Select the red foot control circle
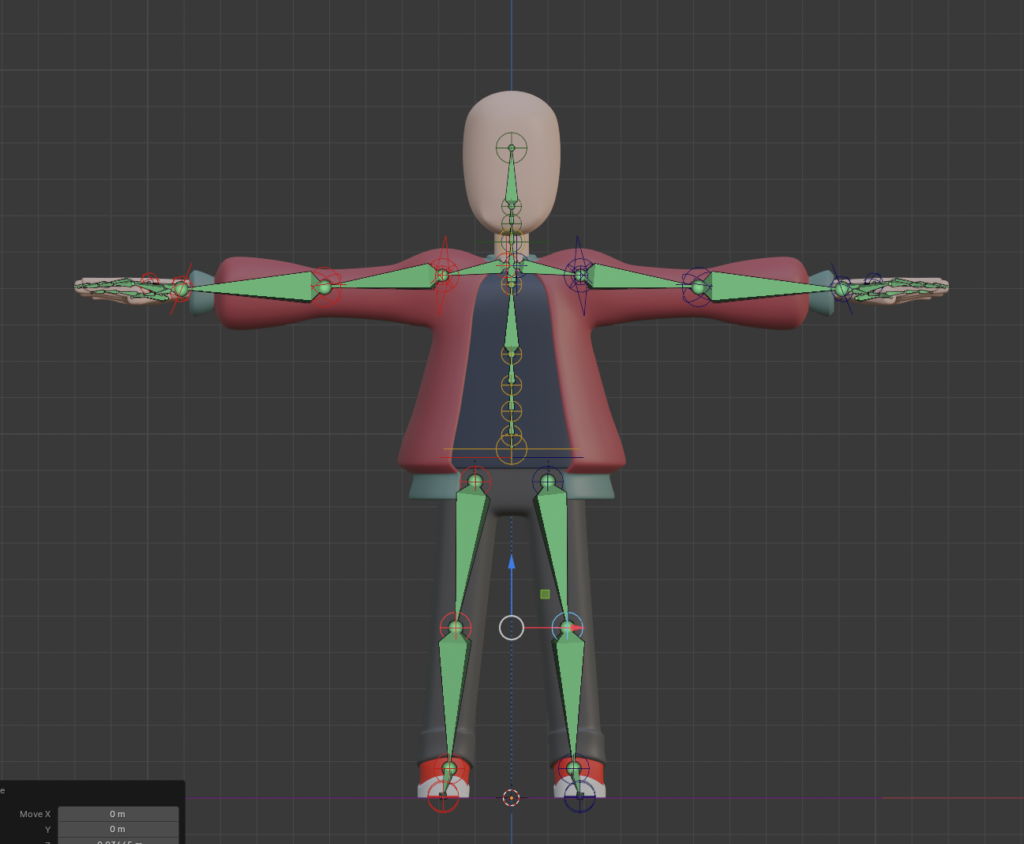Viewport: 1024px width, 844px height. click(x=443, y=796)
